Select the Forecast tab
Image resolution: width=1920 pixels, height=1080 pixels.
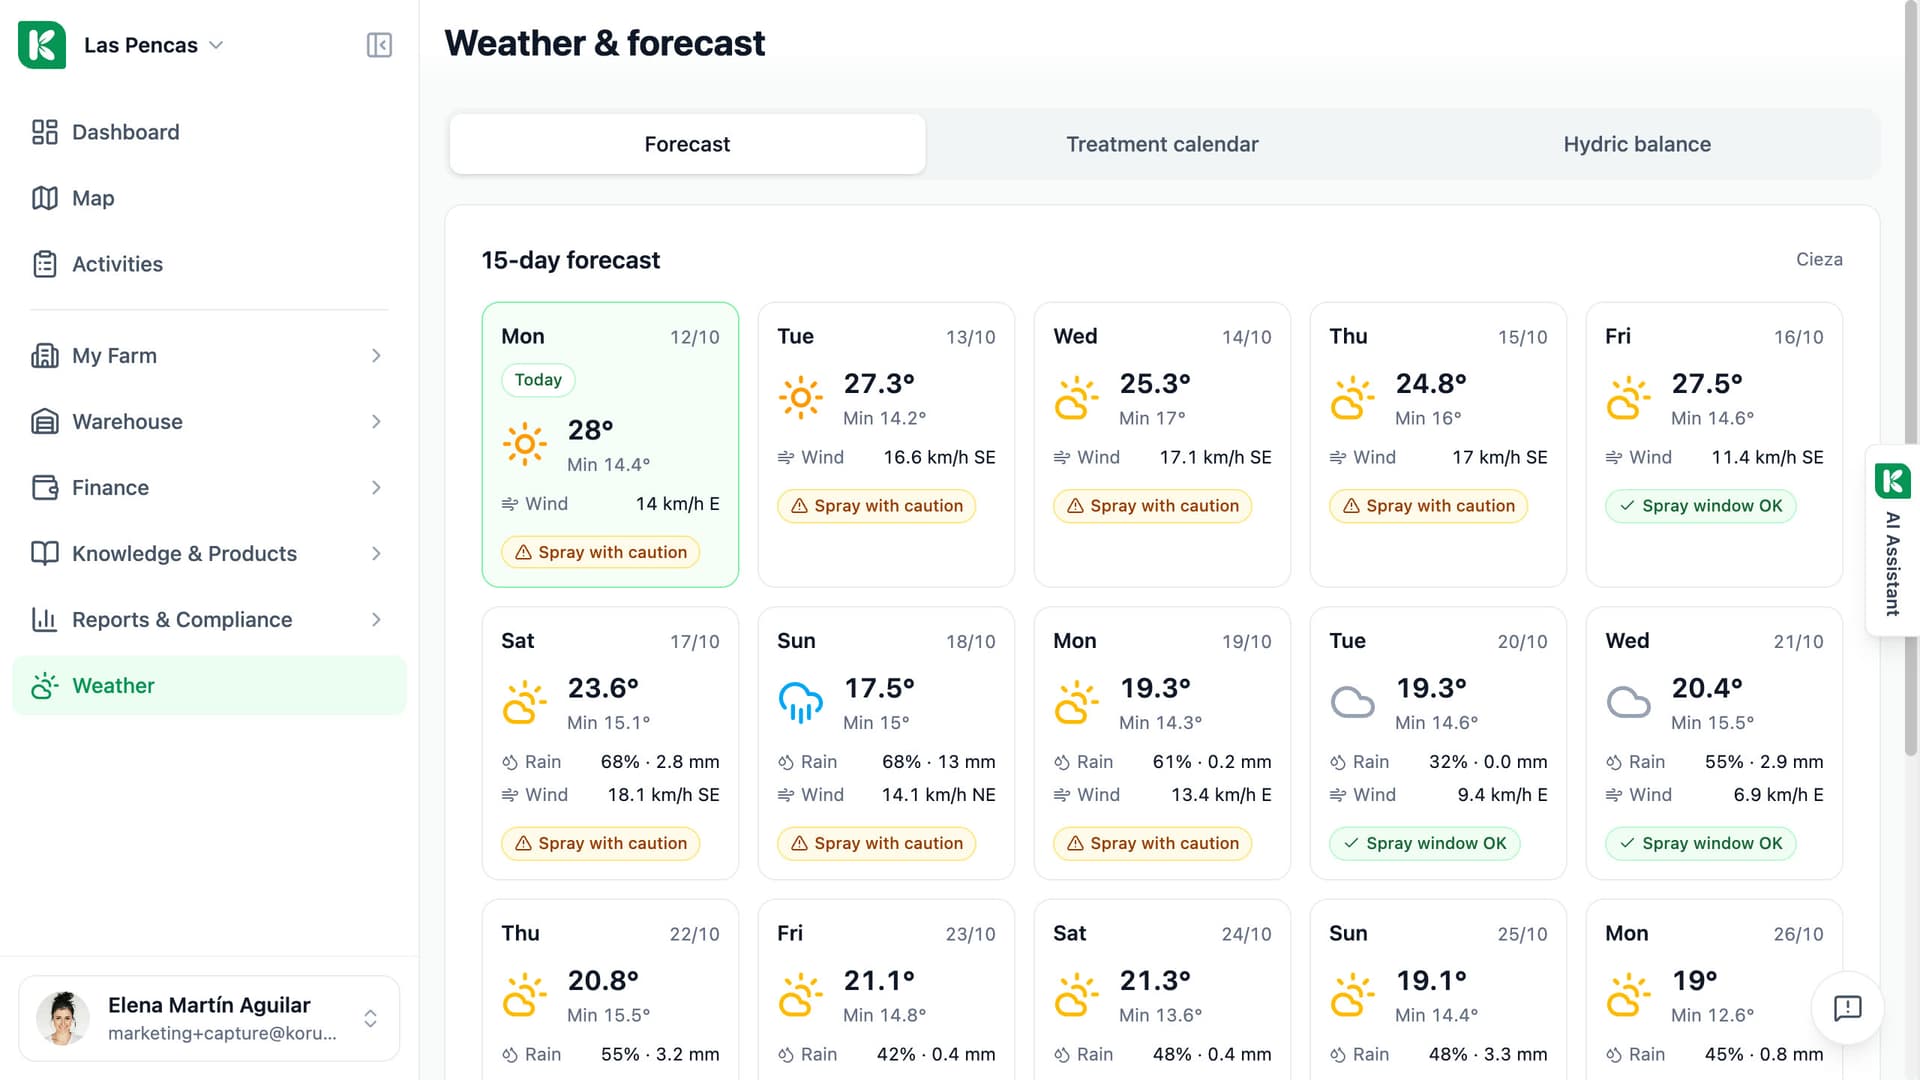pyautogui.click(x=687, y=144)
